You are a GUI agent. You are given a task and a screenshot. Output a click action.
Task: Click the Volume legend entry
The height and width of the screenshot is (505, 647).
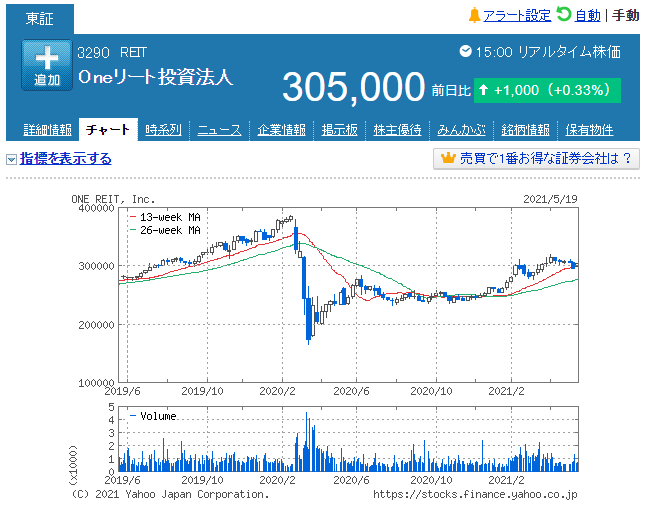[153, 416]
